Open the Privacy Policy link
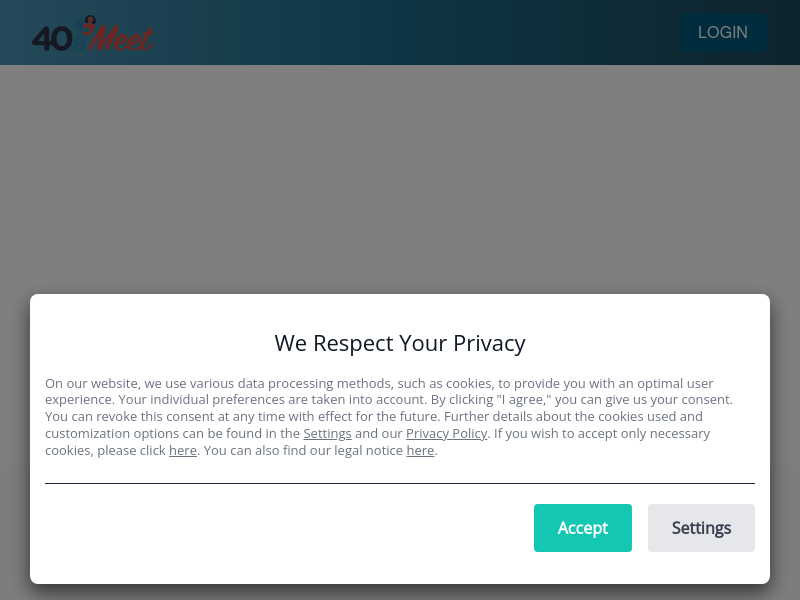The width and height of the screenshot is (800, 600). pyautogui.click(x=446, y=433)
